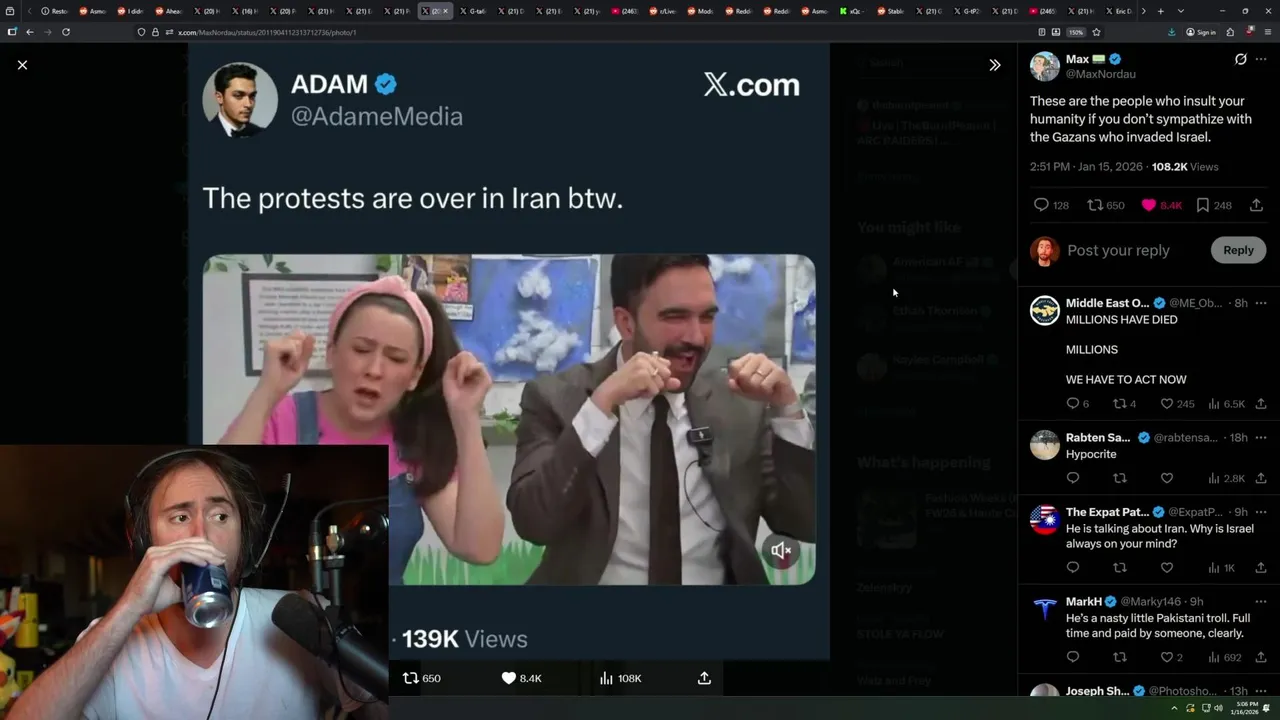Share photo with bottom upload icon
1280x720 pixels.
(704, 678)
